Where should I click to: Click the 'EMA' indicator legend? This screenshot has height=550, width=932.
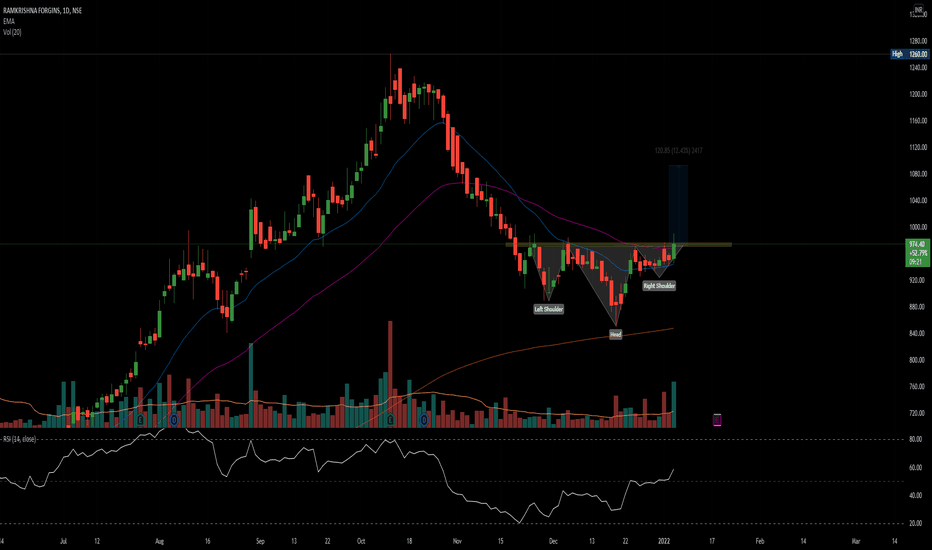tap(9, 21)
